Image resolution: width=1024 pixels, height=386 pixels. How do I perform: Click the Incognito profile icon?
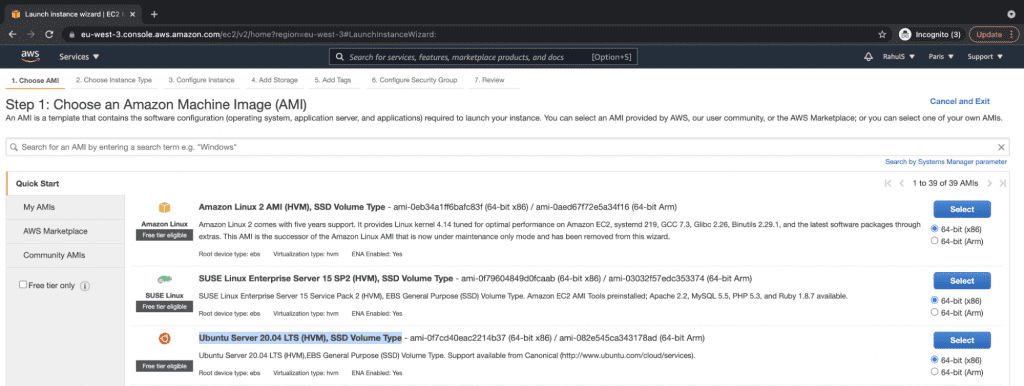(905, 34)
